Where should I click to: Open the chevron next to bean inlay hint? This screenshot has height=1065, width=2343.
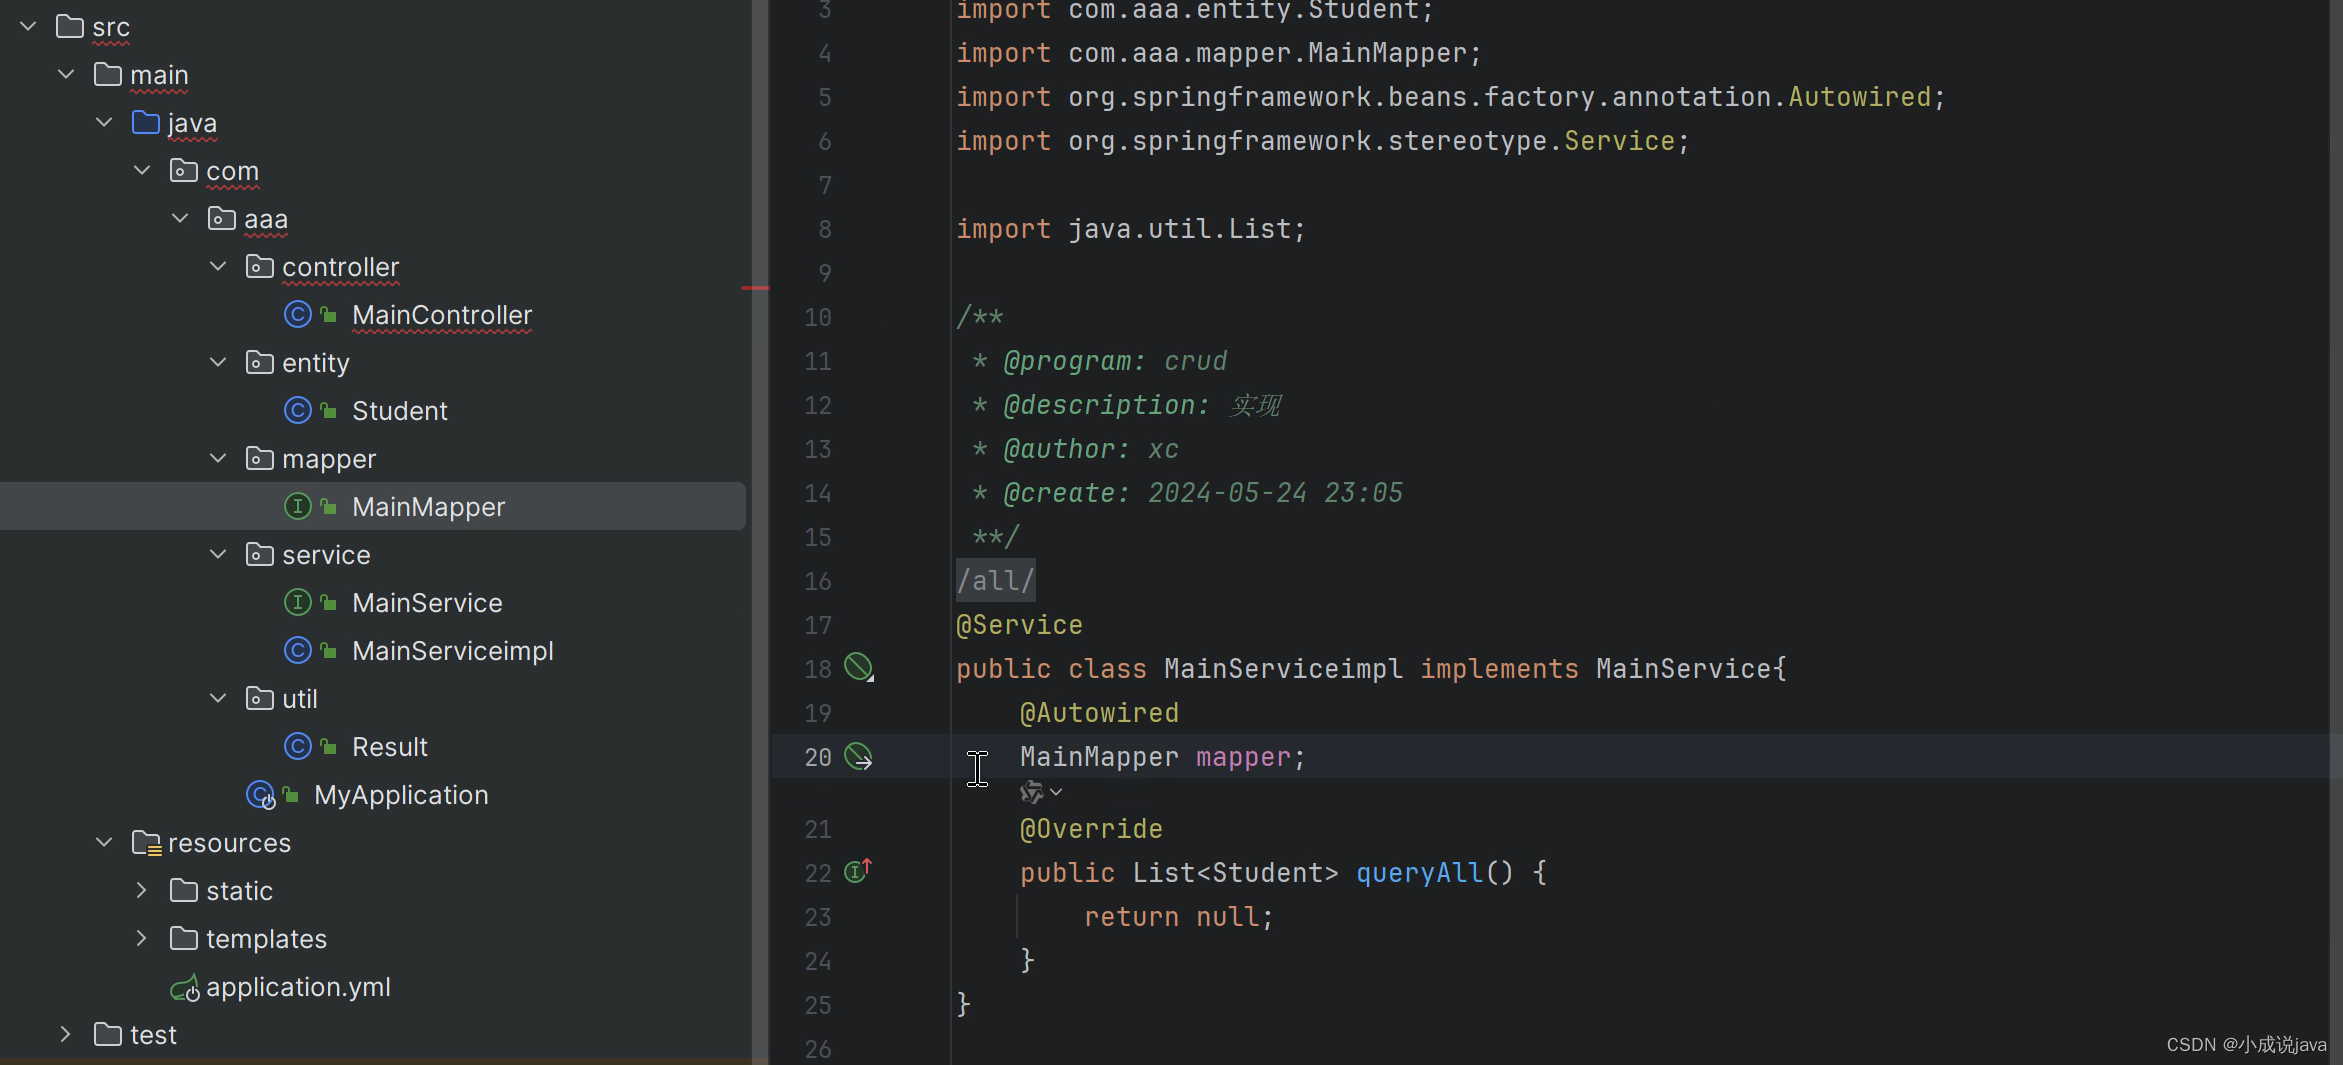click(x=1057, y=791)
